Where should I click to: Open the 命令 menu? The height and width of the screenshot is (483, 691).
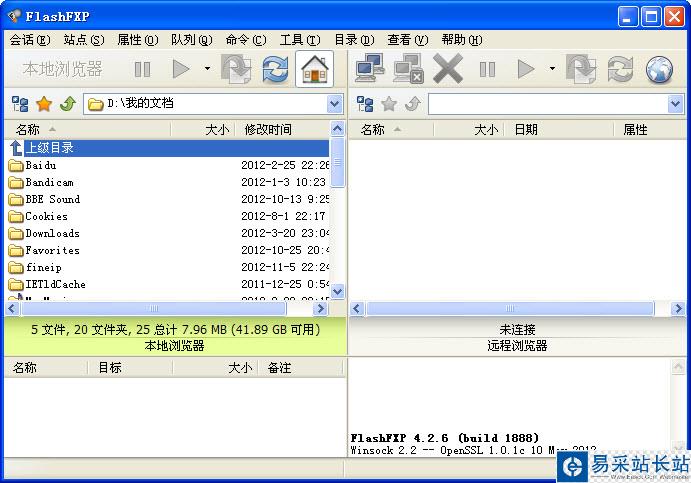[246, 40]
